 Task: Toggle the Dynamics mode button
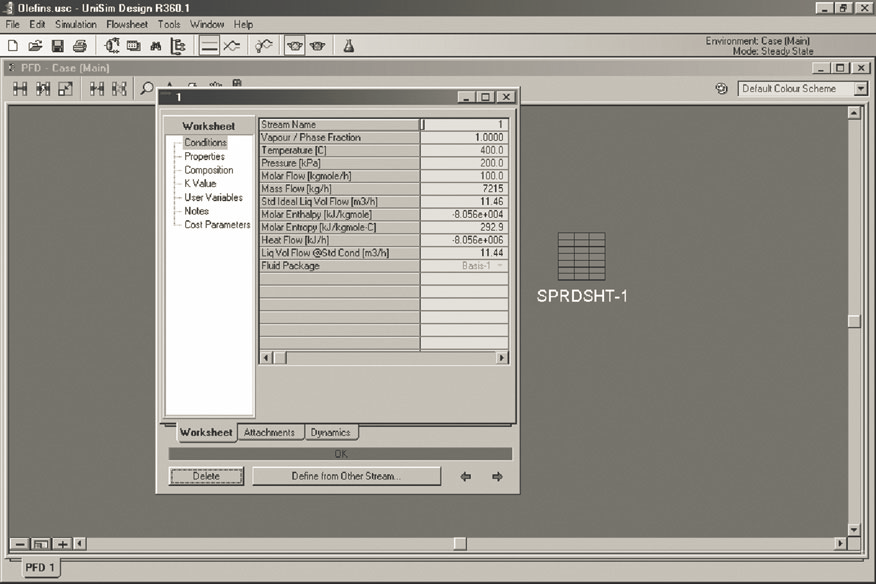[x=232, y=46]
